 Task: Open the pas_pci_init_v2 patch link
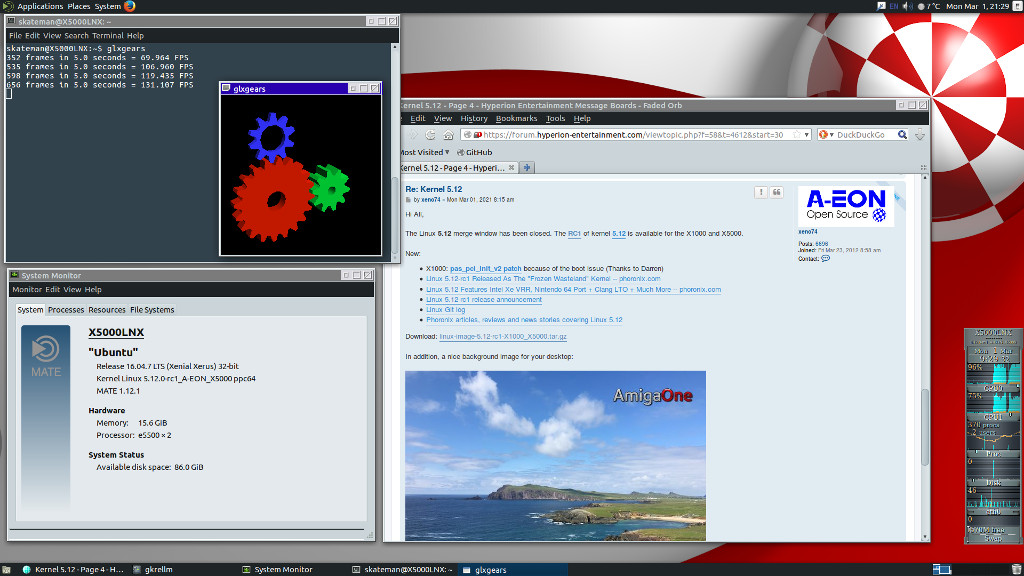pos(485,268)
